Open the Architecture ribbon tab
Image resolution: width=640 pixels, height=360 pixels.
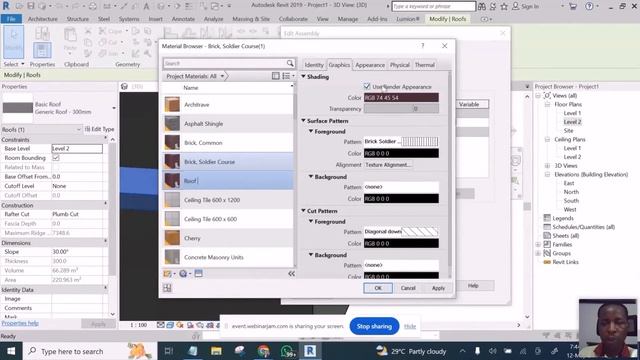(42, 19)
